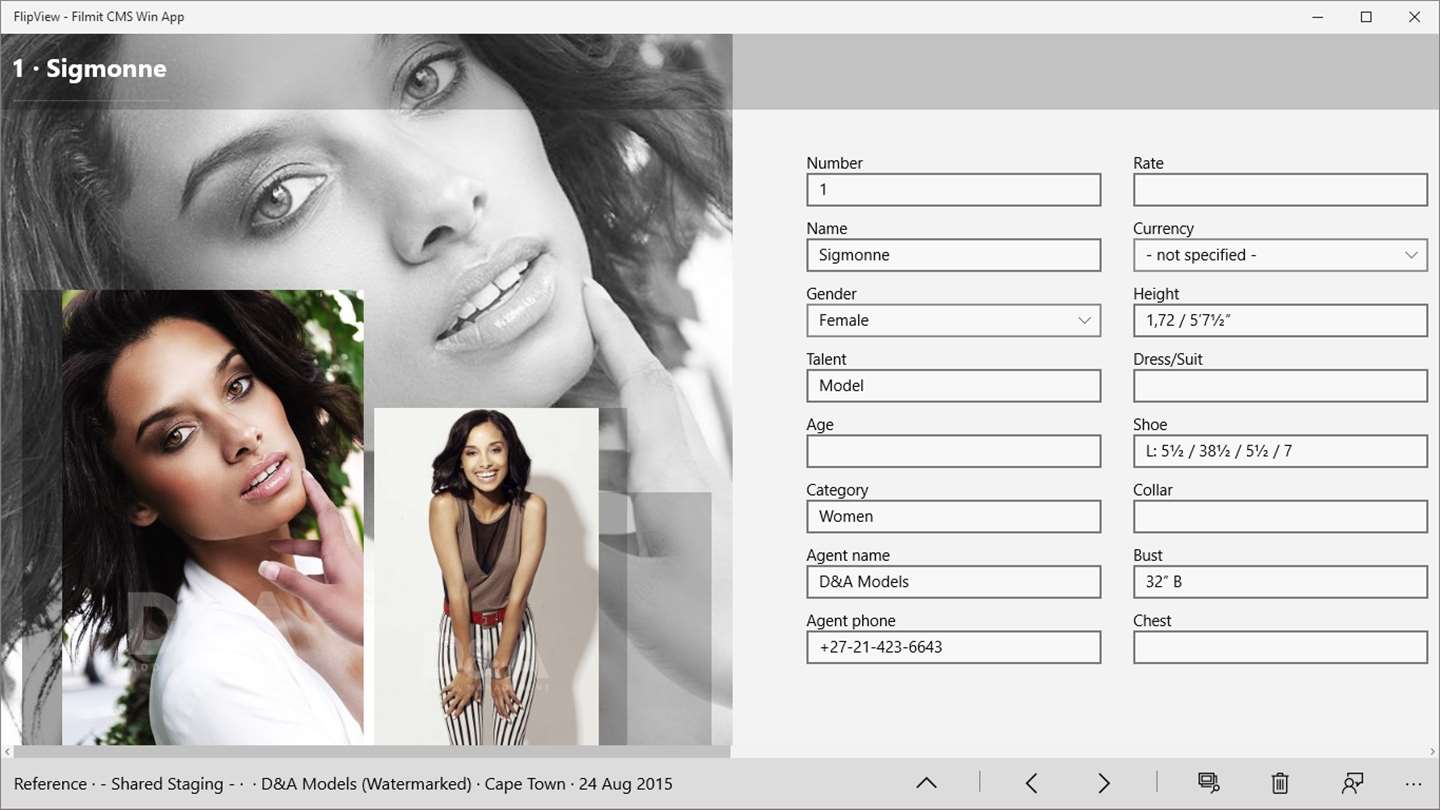Expand the Currency dropdown
The image size is (1440, 810).
(x=1280, y=255)
